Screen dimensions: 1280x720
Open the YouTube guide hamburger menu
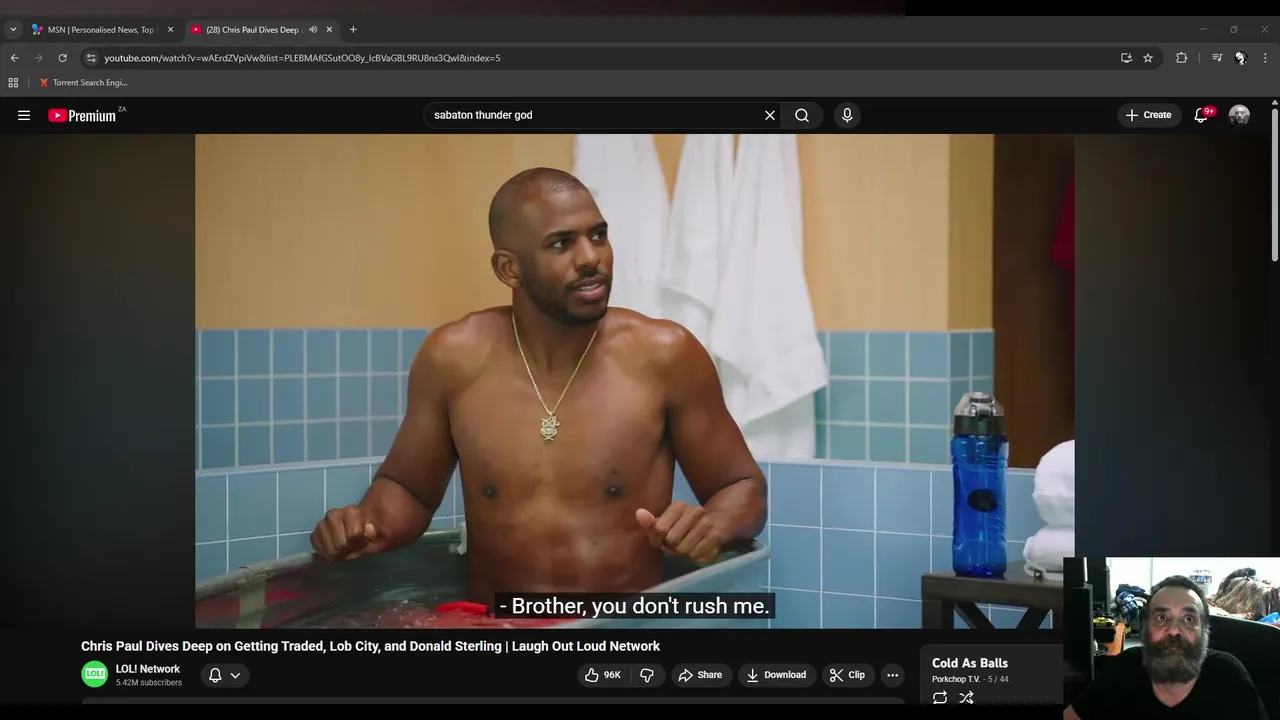[24, 115]
